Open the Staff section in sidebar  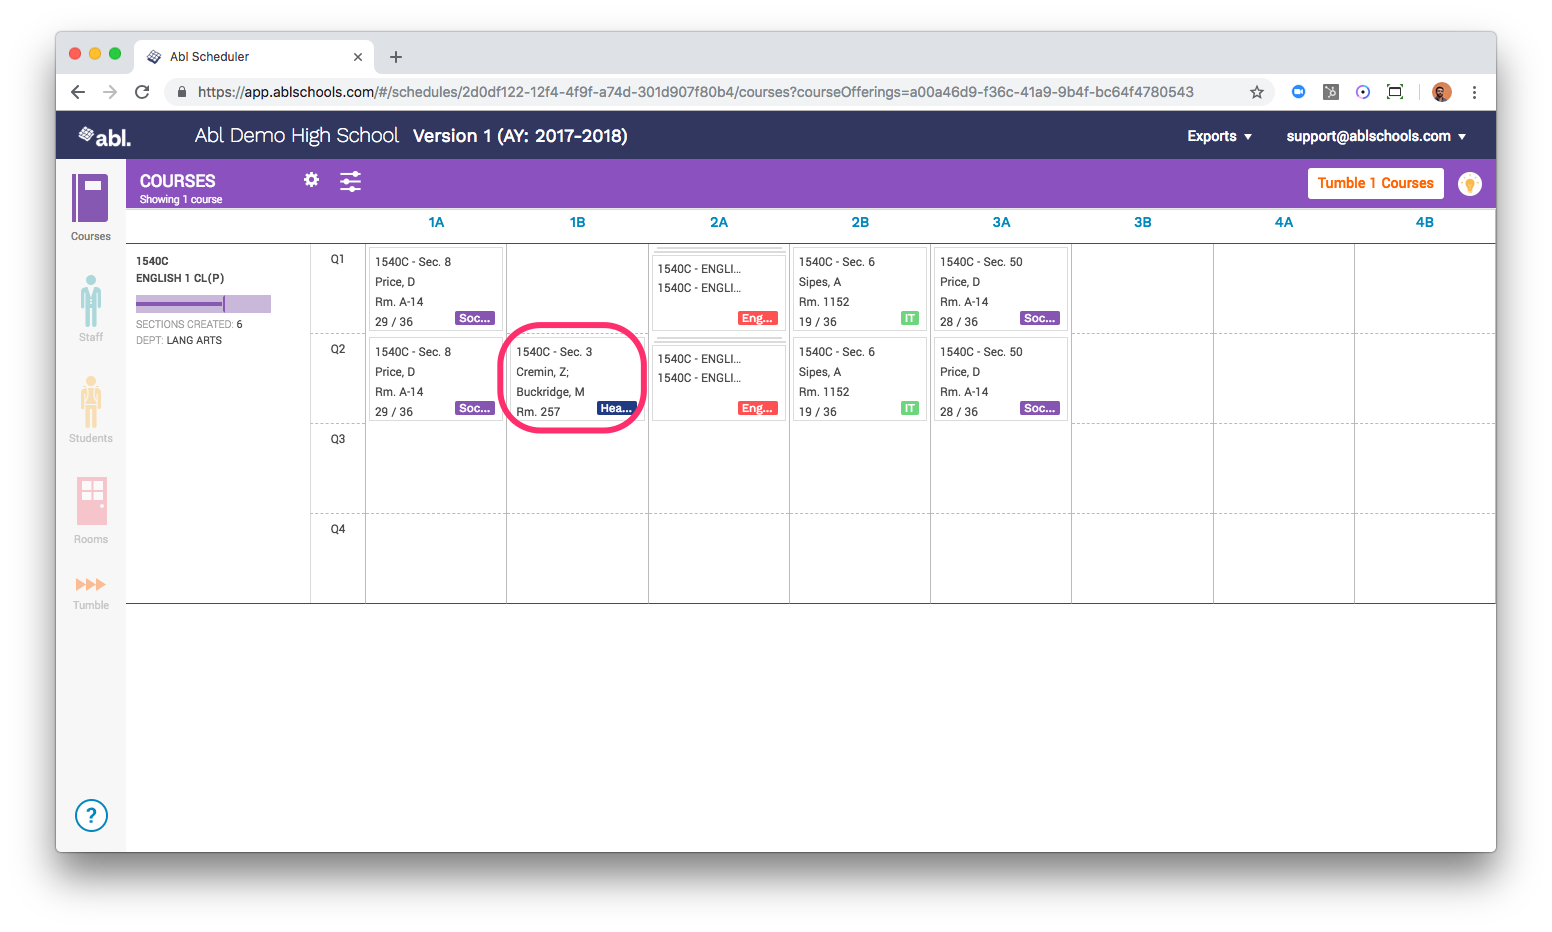91,303
